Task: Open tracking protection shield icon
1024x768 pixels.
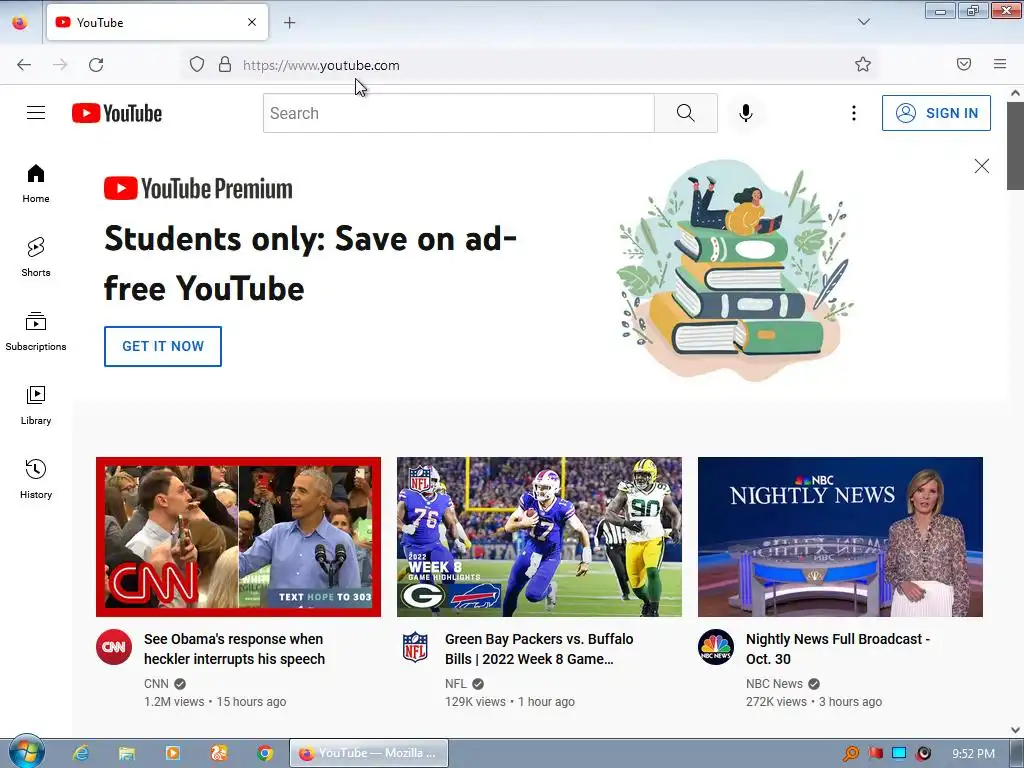Action: coord(197,65)
